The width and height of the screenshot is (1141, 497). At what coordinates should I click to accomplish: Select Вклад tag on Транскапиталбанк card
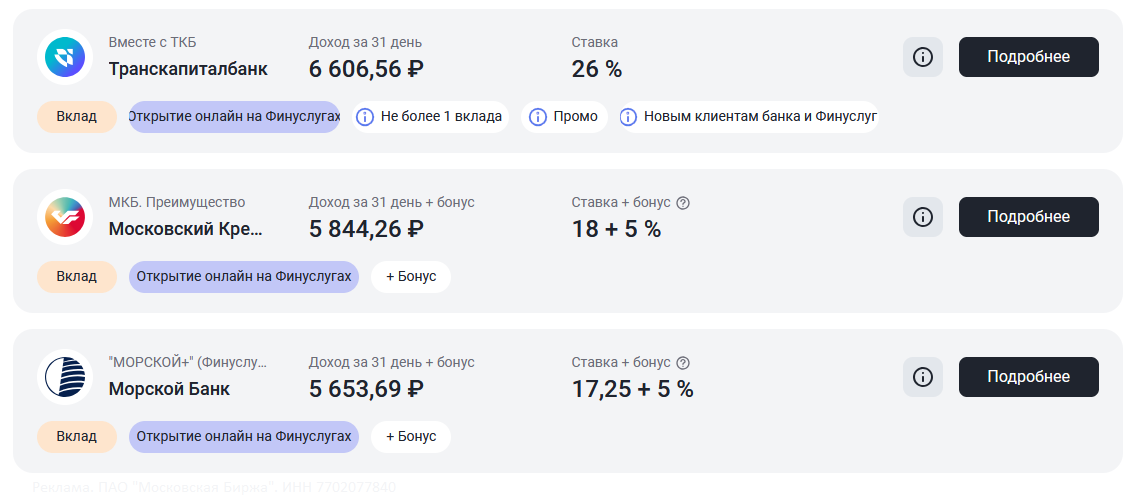(x=77, y=117)
